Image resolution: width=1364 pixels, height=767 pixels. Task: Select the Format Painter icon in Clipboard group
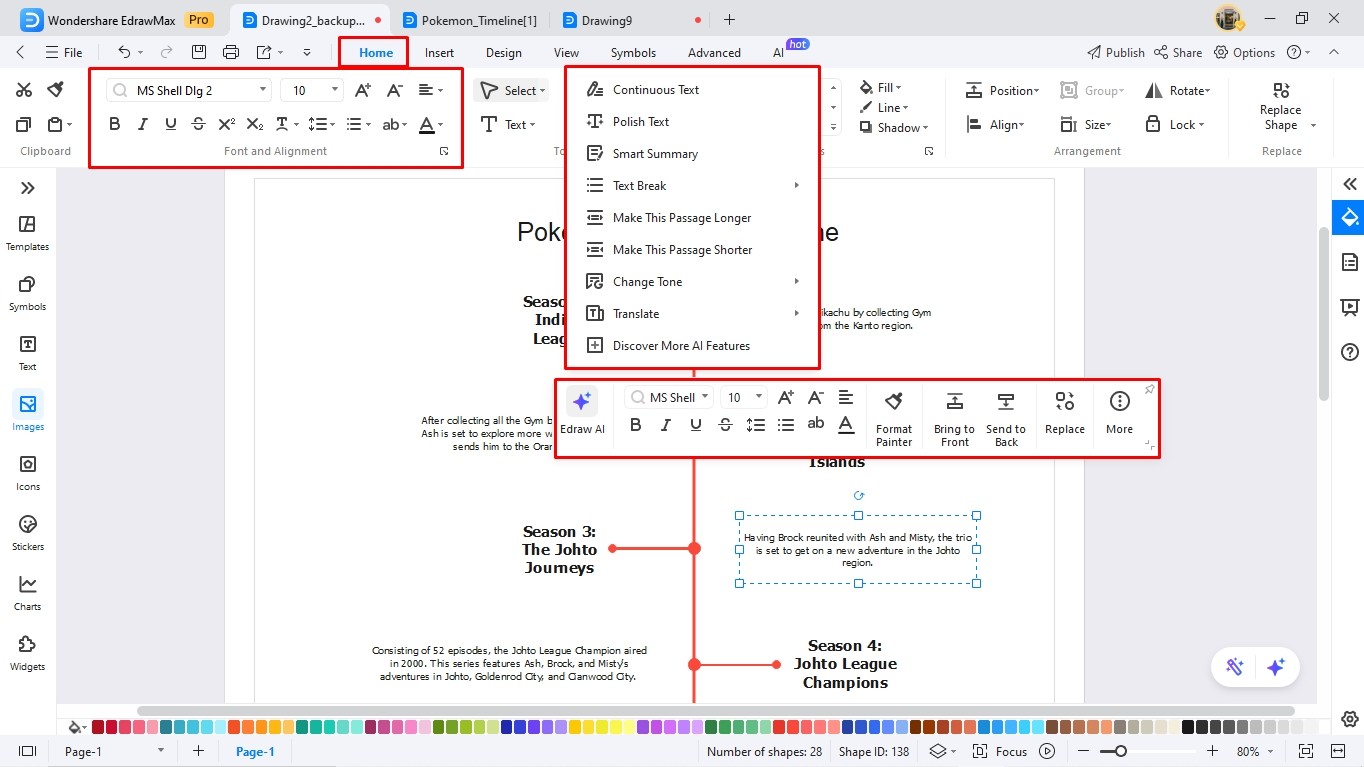[x=56, y=90]
